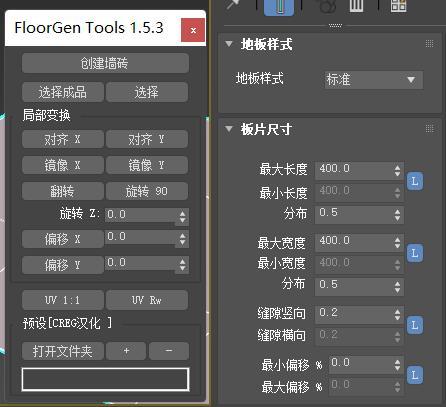Click the grip dots of 地板样式 rollout
The width and height of the screenshot is (446, 407).
click(x=429, y=44)
